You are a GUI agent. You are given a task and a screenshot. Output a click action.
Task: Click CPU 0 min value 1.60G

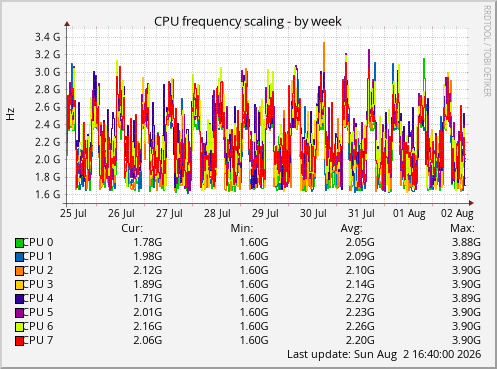(254, 242)
